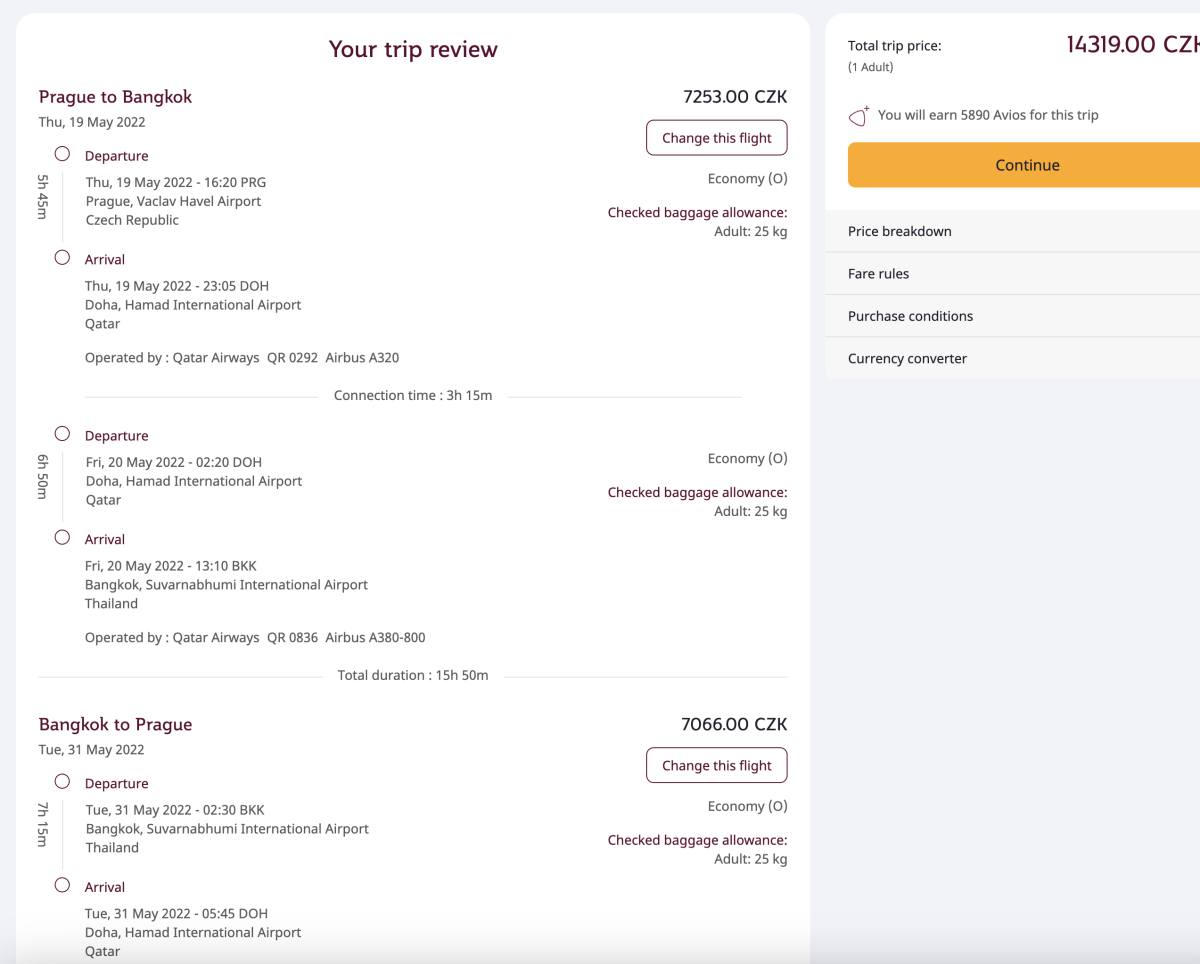Click the 7066.00 CZK return price
1200x964 pixels.
click(x=734, y=725)
